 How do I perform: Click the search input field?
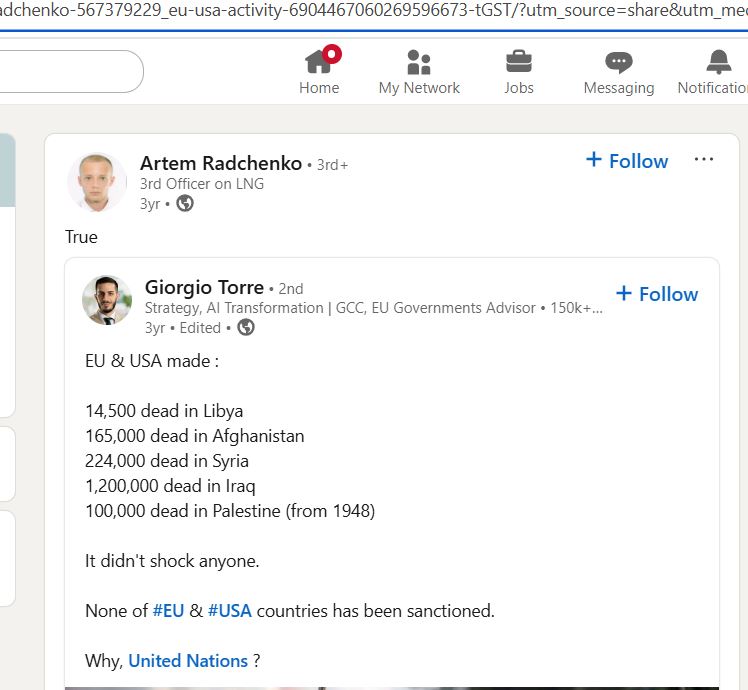click(72, 72)
